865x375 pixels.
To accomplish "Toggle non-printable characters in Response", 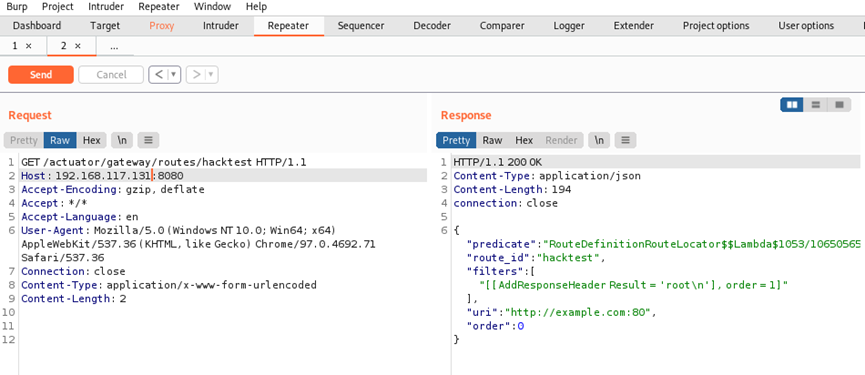I will click(x=599, y=141).
